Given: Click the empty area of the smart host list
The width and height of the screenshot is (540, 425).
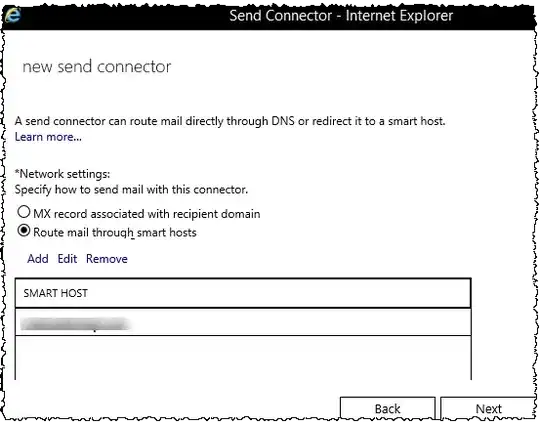Looking at the screenshot, I should tap(243, 358).
